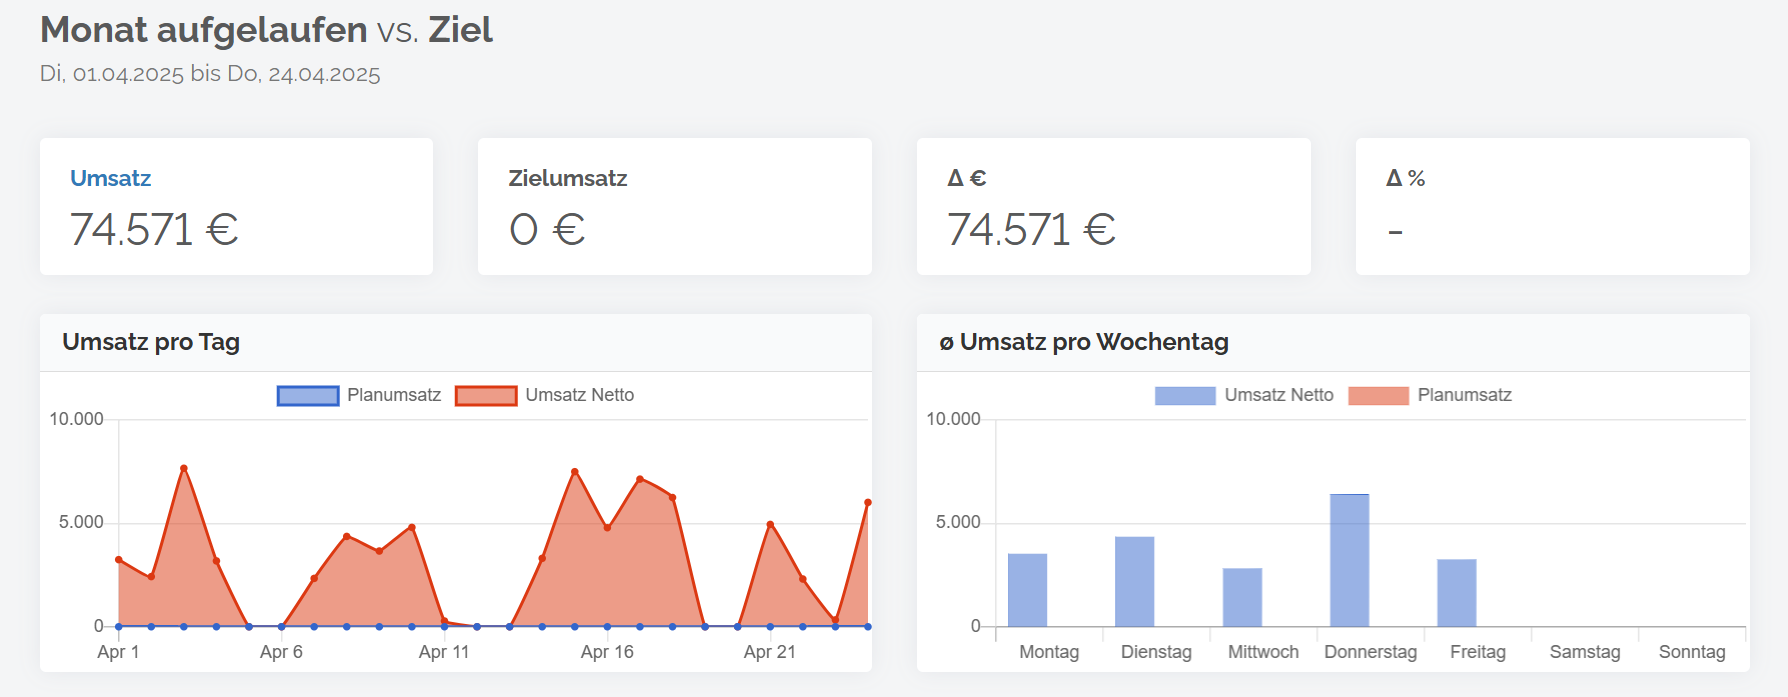The image size is (1788, 697).
Task: Select the Mittwoch bar in weekday chart
Action: tap(1242, 597)
